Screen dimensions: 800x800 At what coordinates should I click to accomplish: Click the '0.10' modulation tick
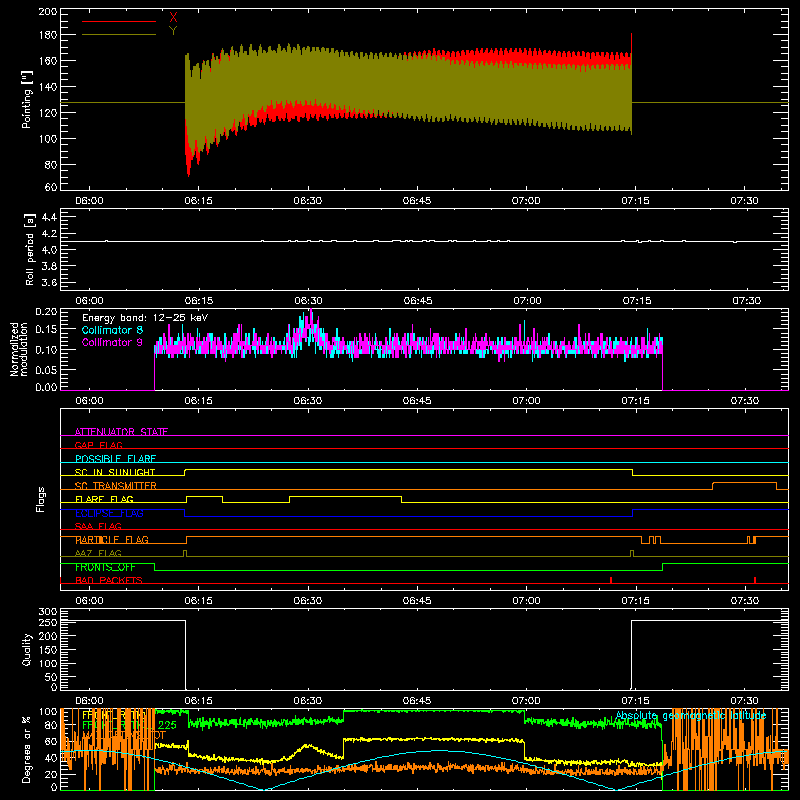(46, 350)
